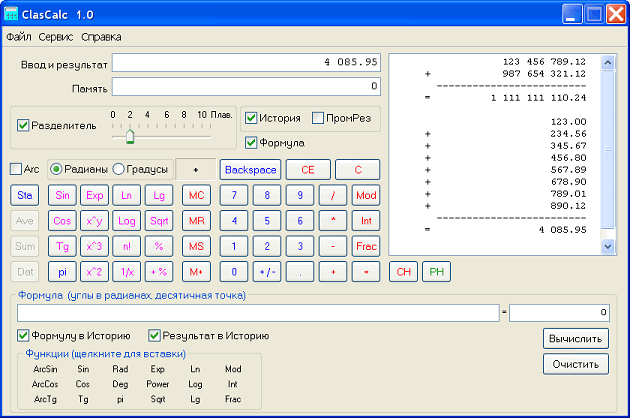This screenshot has width=630, height=418.
Task: Click the Ввод и результат field
Action: (246, 62)
